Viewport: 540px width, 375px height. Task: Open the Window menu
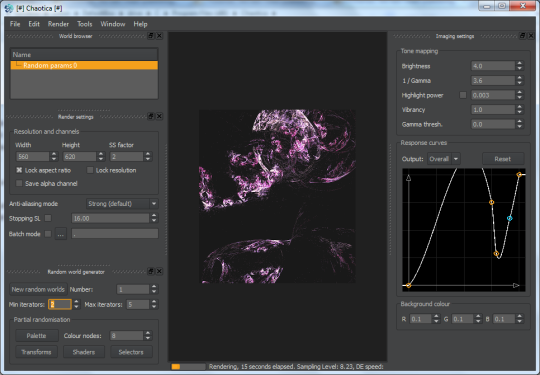[113, 24]
